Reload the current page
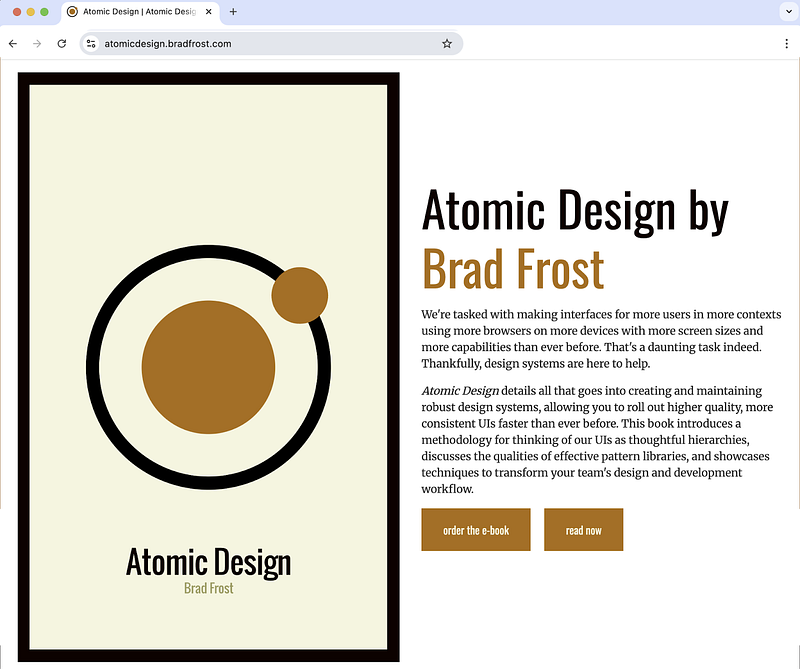This screenshot has height=669, width=800. tap(62, 44)
